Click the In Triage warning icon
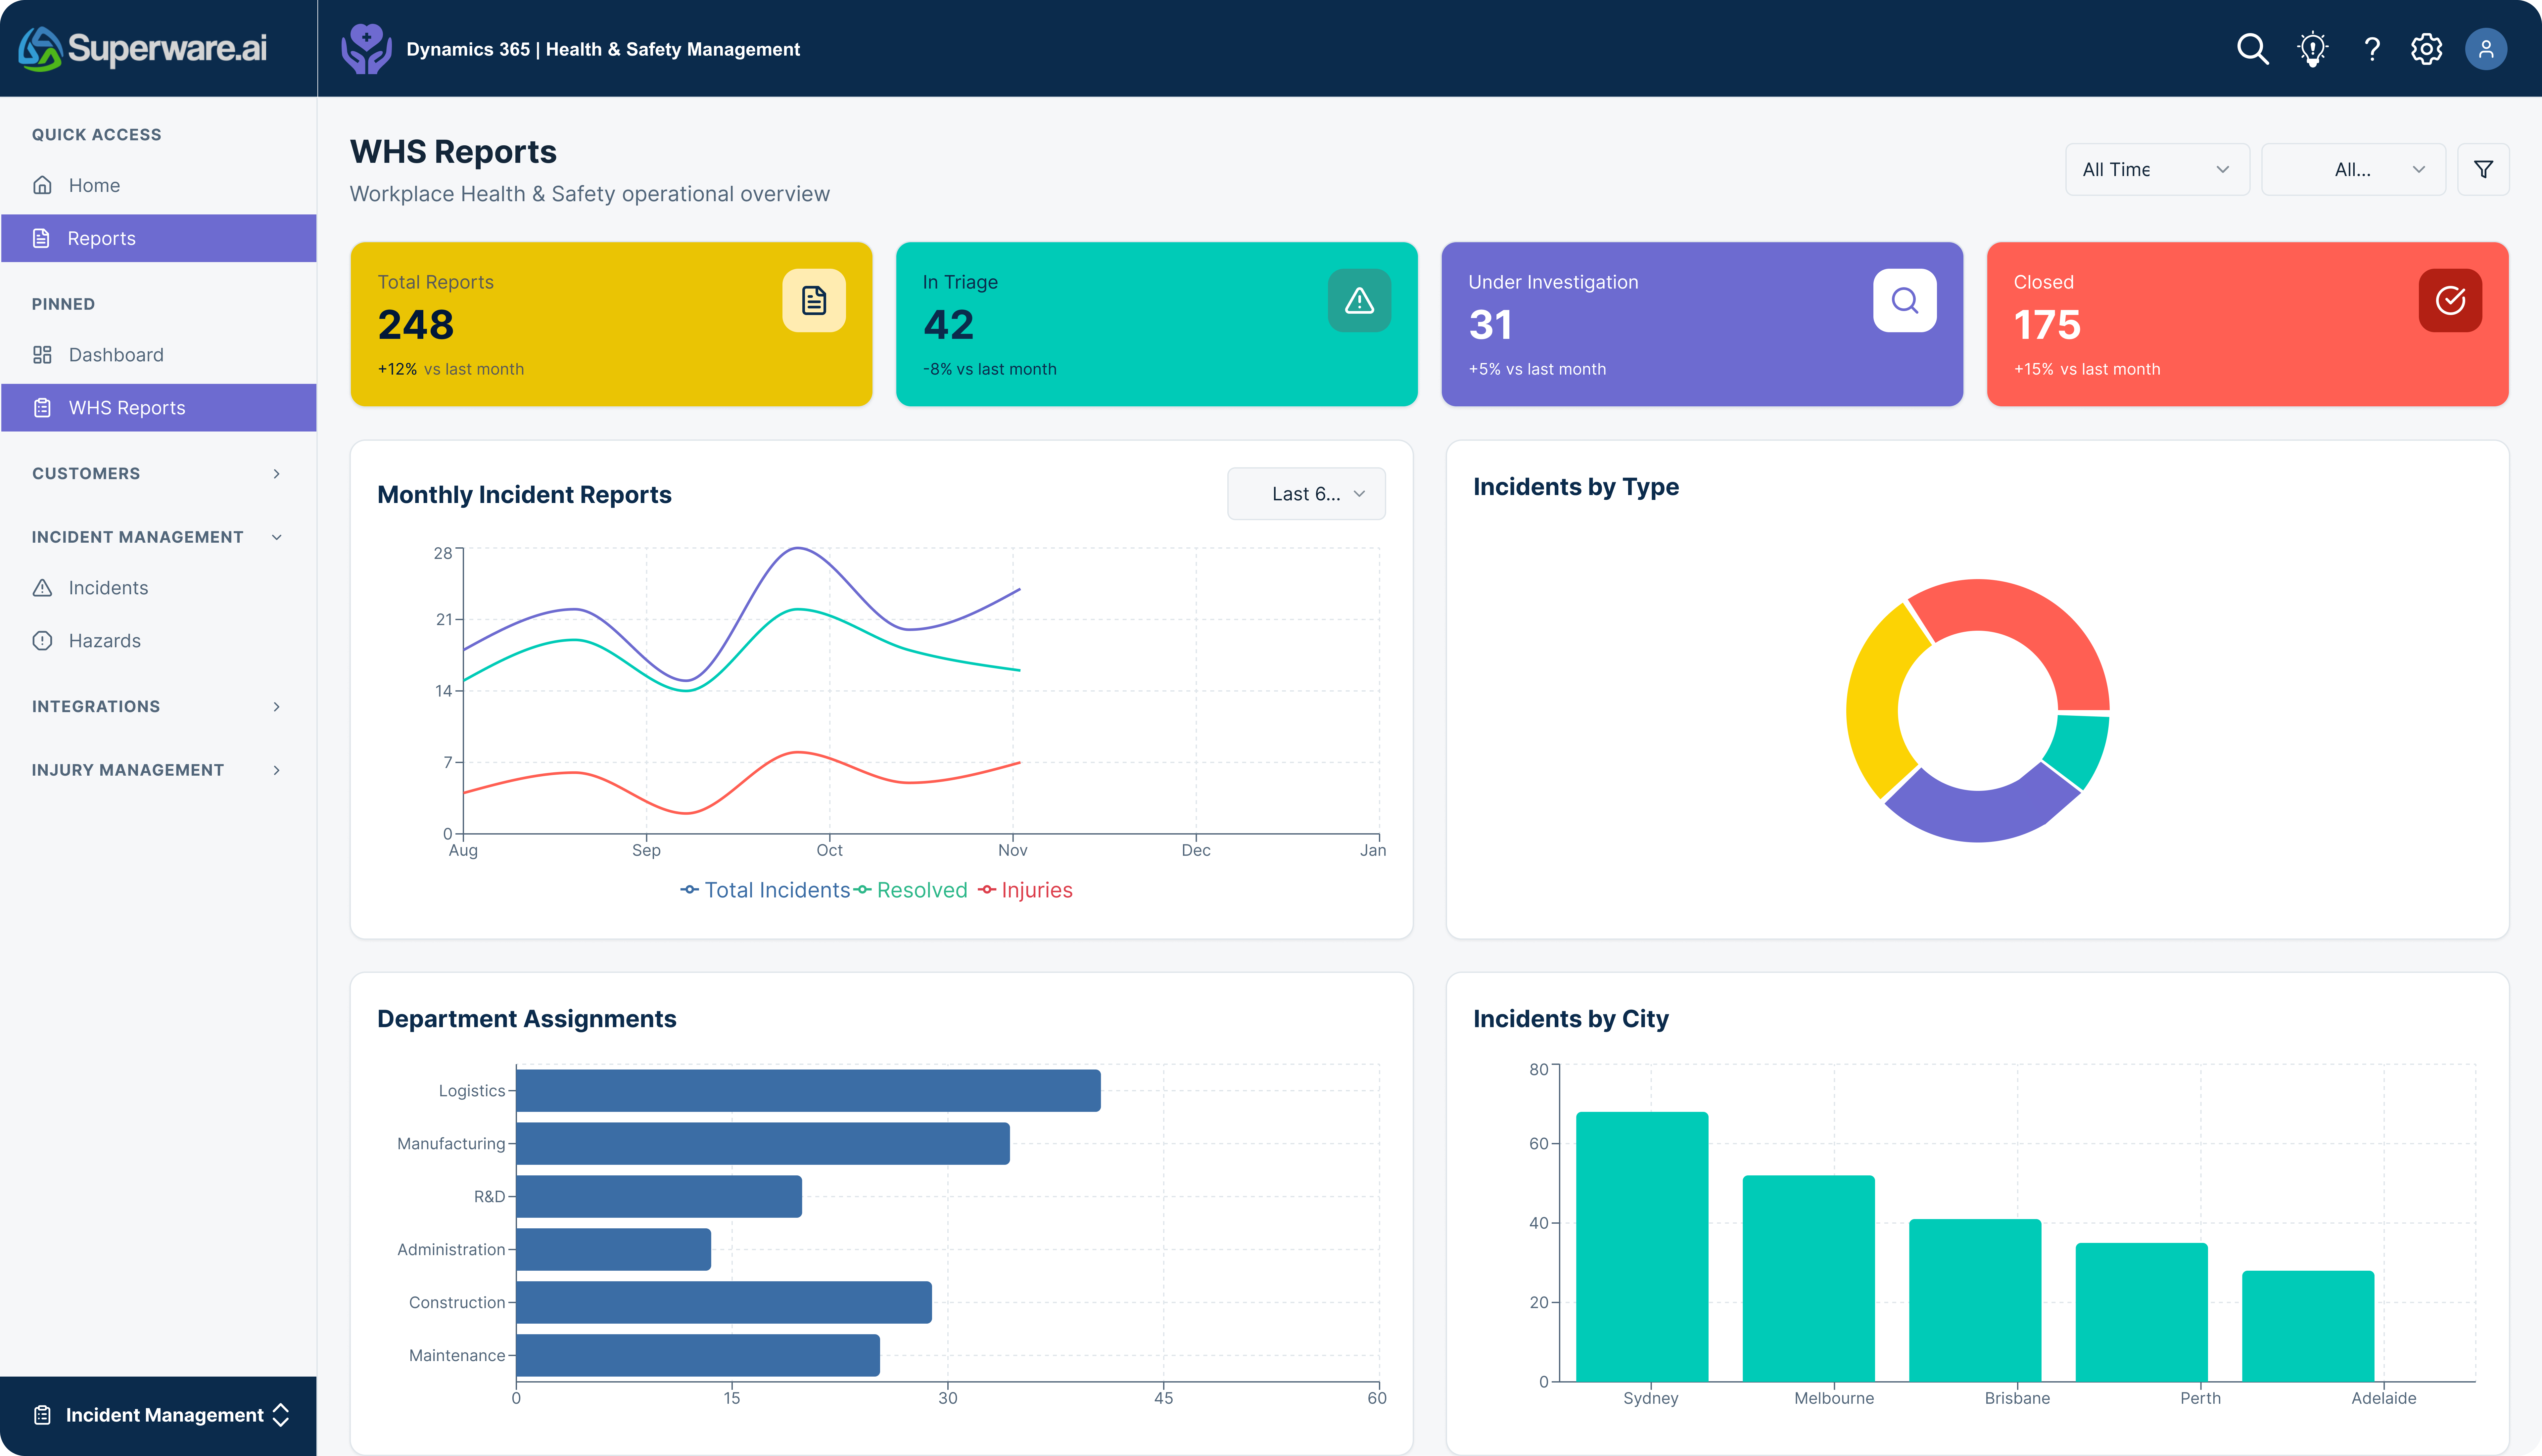2542x1456 pixels. 1359,300
